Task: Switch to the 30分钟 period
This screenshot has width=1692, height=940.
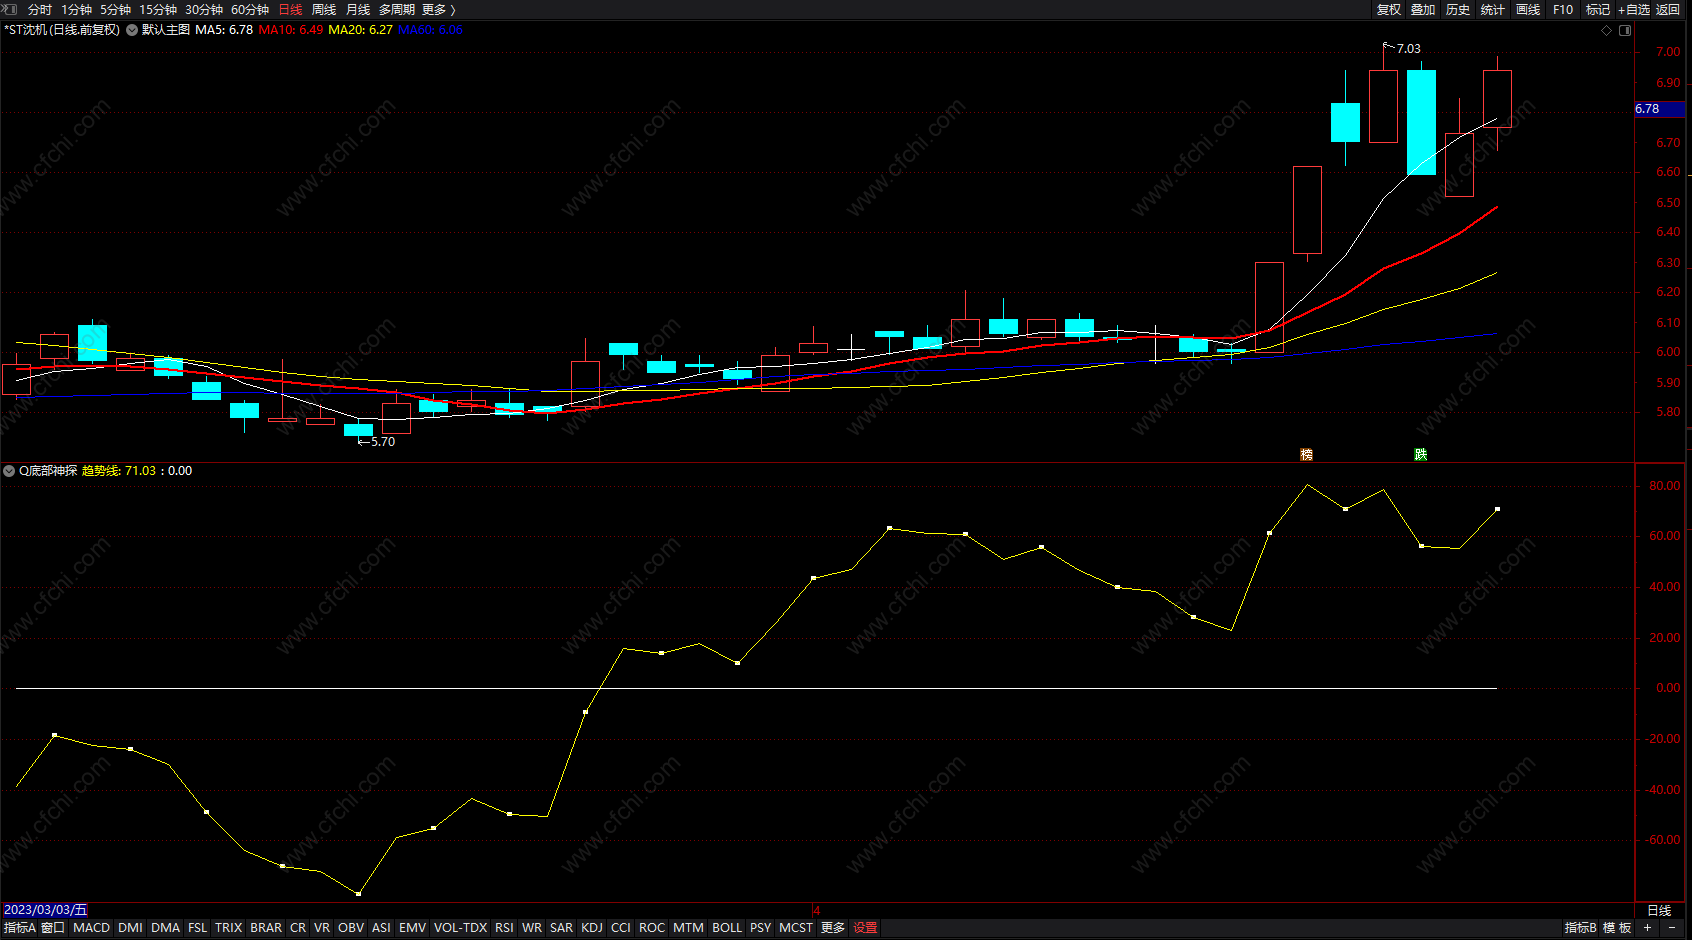Action: tap(204, 9)
